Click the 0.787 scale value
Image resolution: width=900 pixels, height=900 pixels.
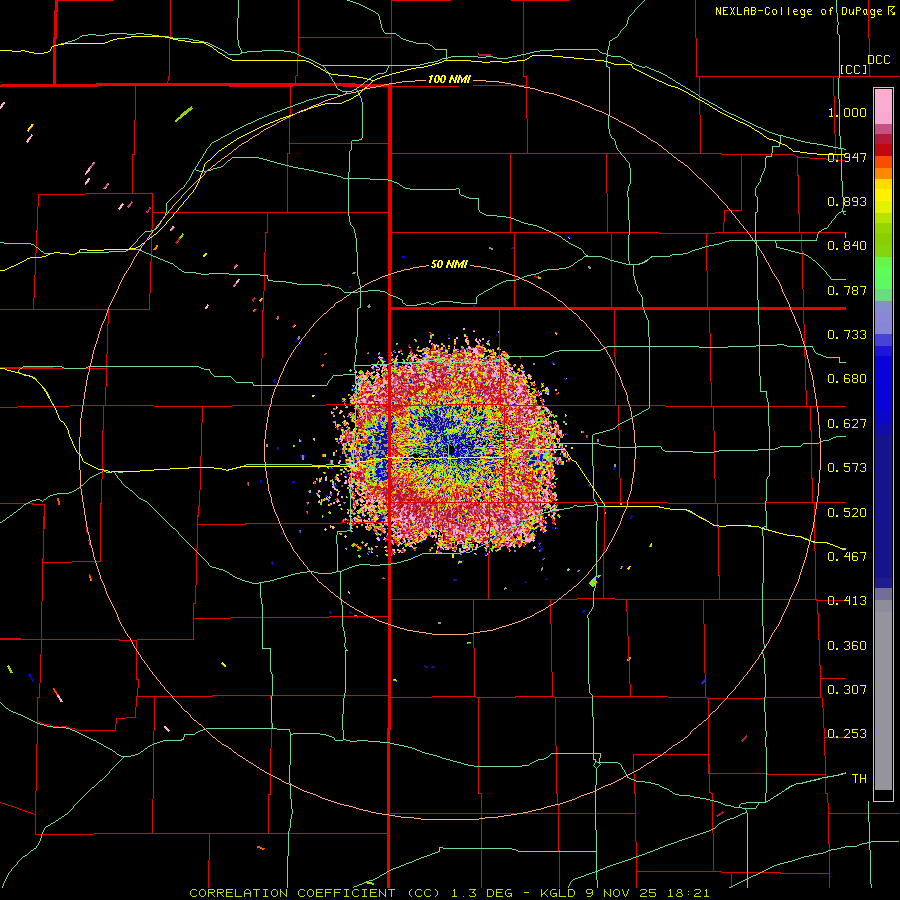tap(847, 290)
